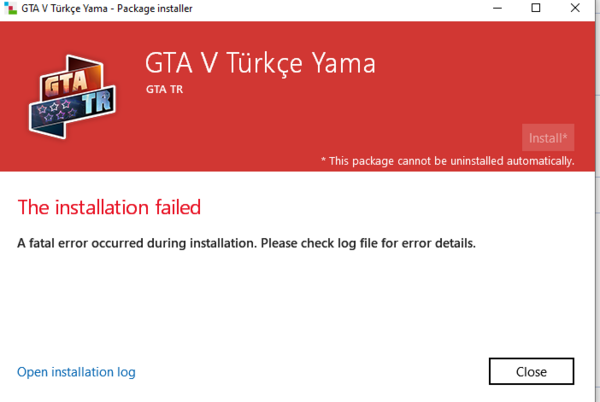Click the GTA TR publisher name
This screenshot has width=600, height=402.
165,90
